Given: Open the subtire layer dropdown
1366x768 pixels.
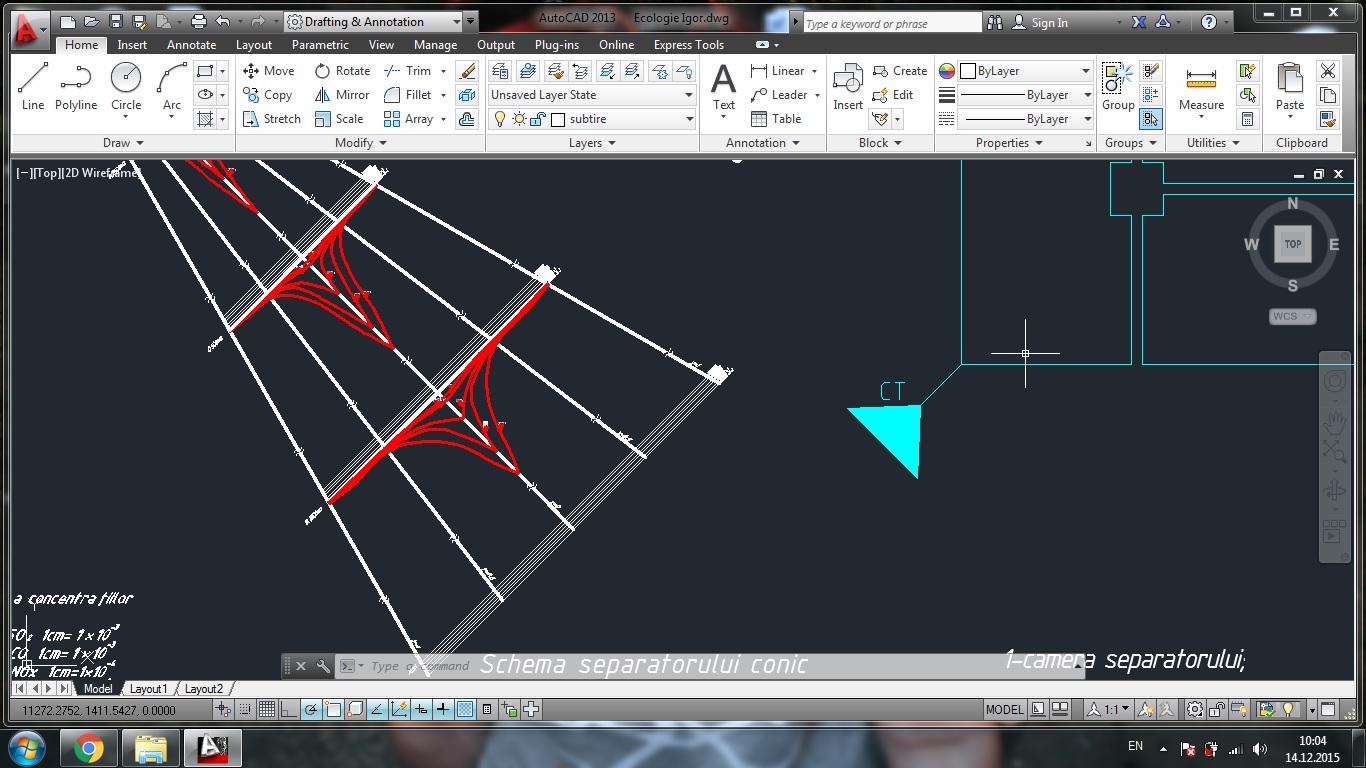Looking at the screenshot, I should pyautogui.click(x=592, y=119).
